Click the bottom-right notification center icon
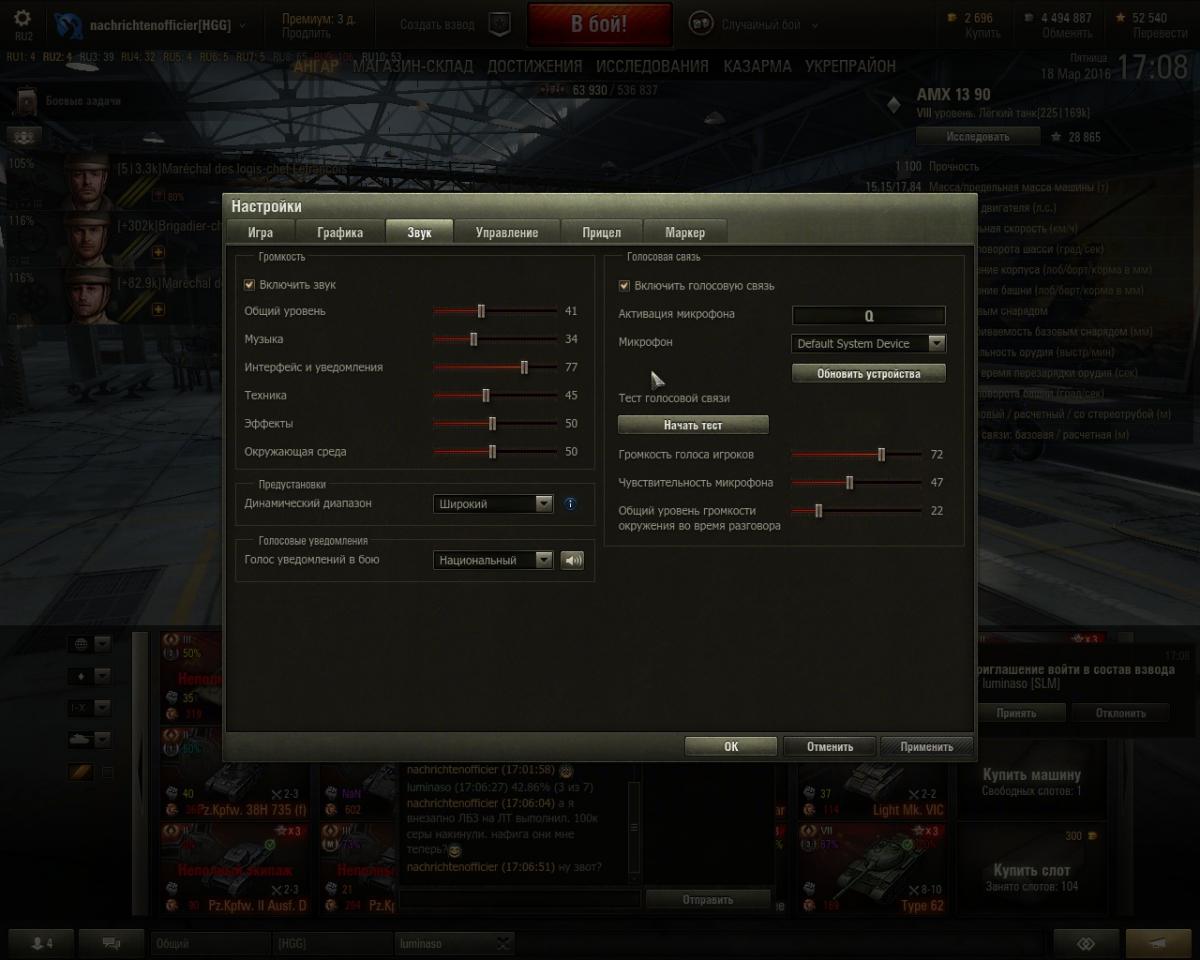Viewport: 1200px width, 960px height. [x=1158, y=943]
